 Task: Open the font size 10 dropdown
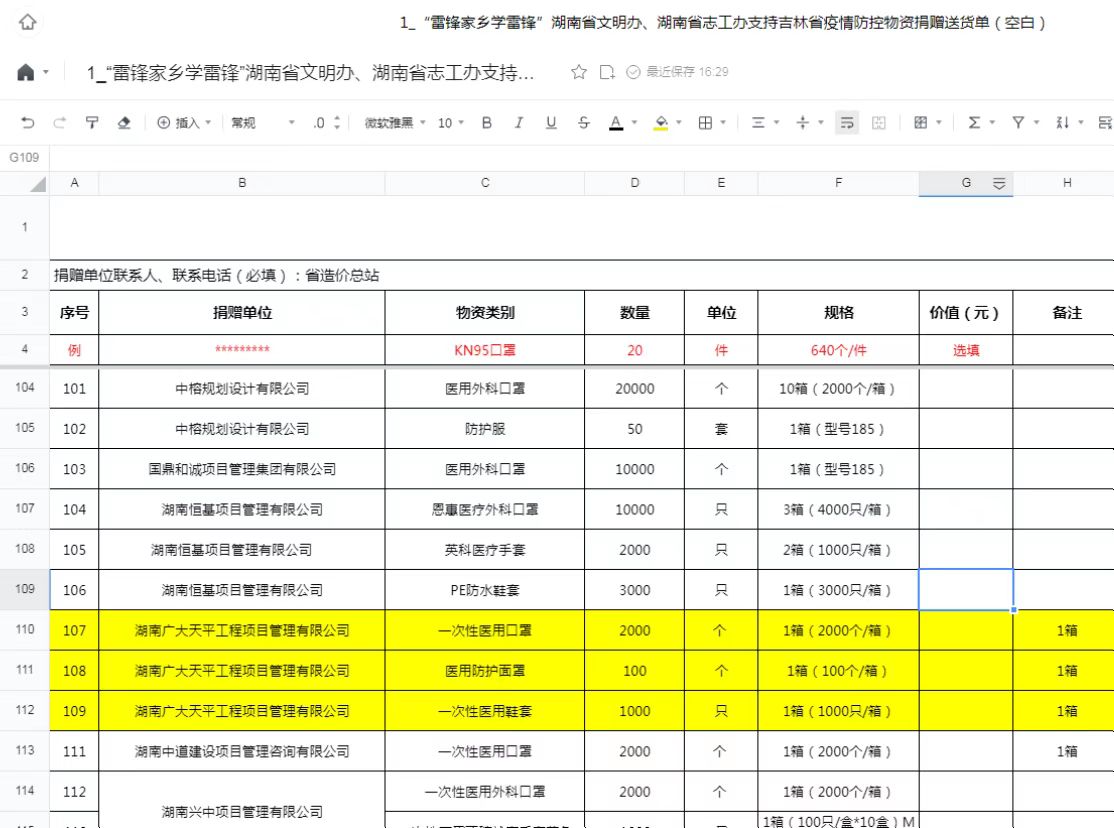click(450, 122)
